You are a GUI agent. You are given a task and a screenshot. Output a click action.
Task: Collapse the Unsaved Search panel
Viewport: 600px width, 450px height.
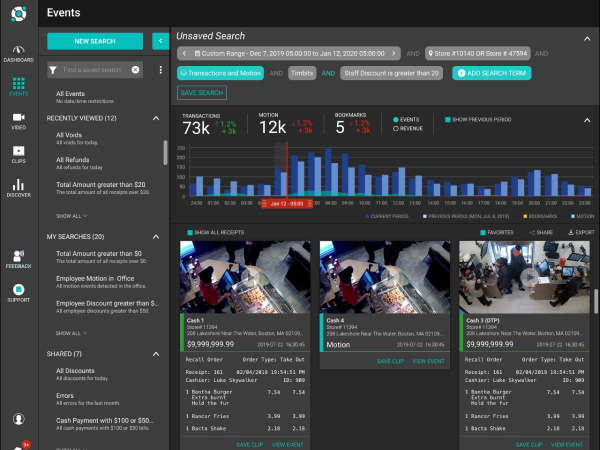(x=587, y=39)
